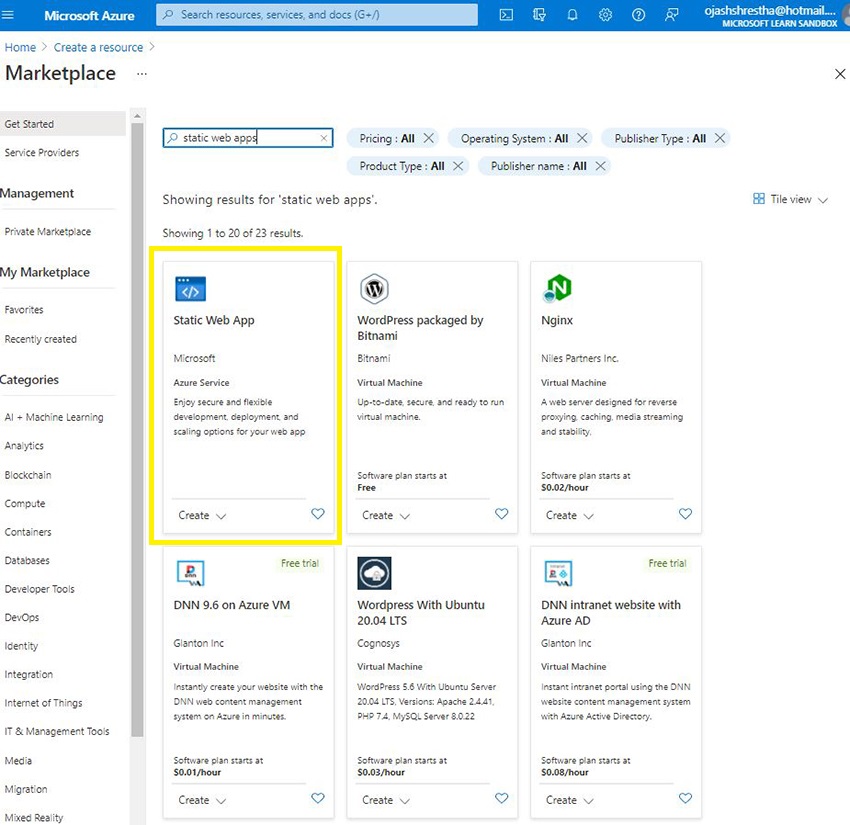The image size is (850, 825).
Task: Select Get Started in sidebar
Action: 63,124
